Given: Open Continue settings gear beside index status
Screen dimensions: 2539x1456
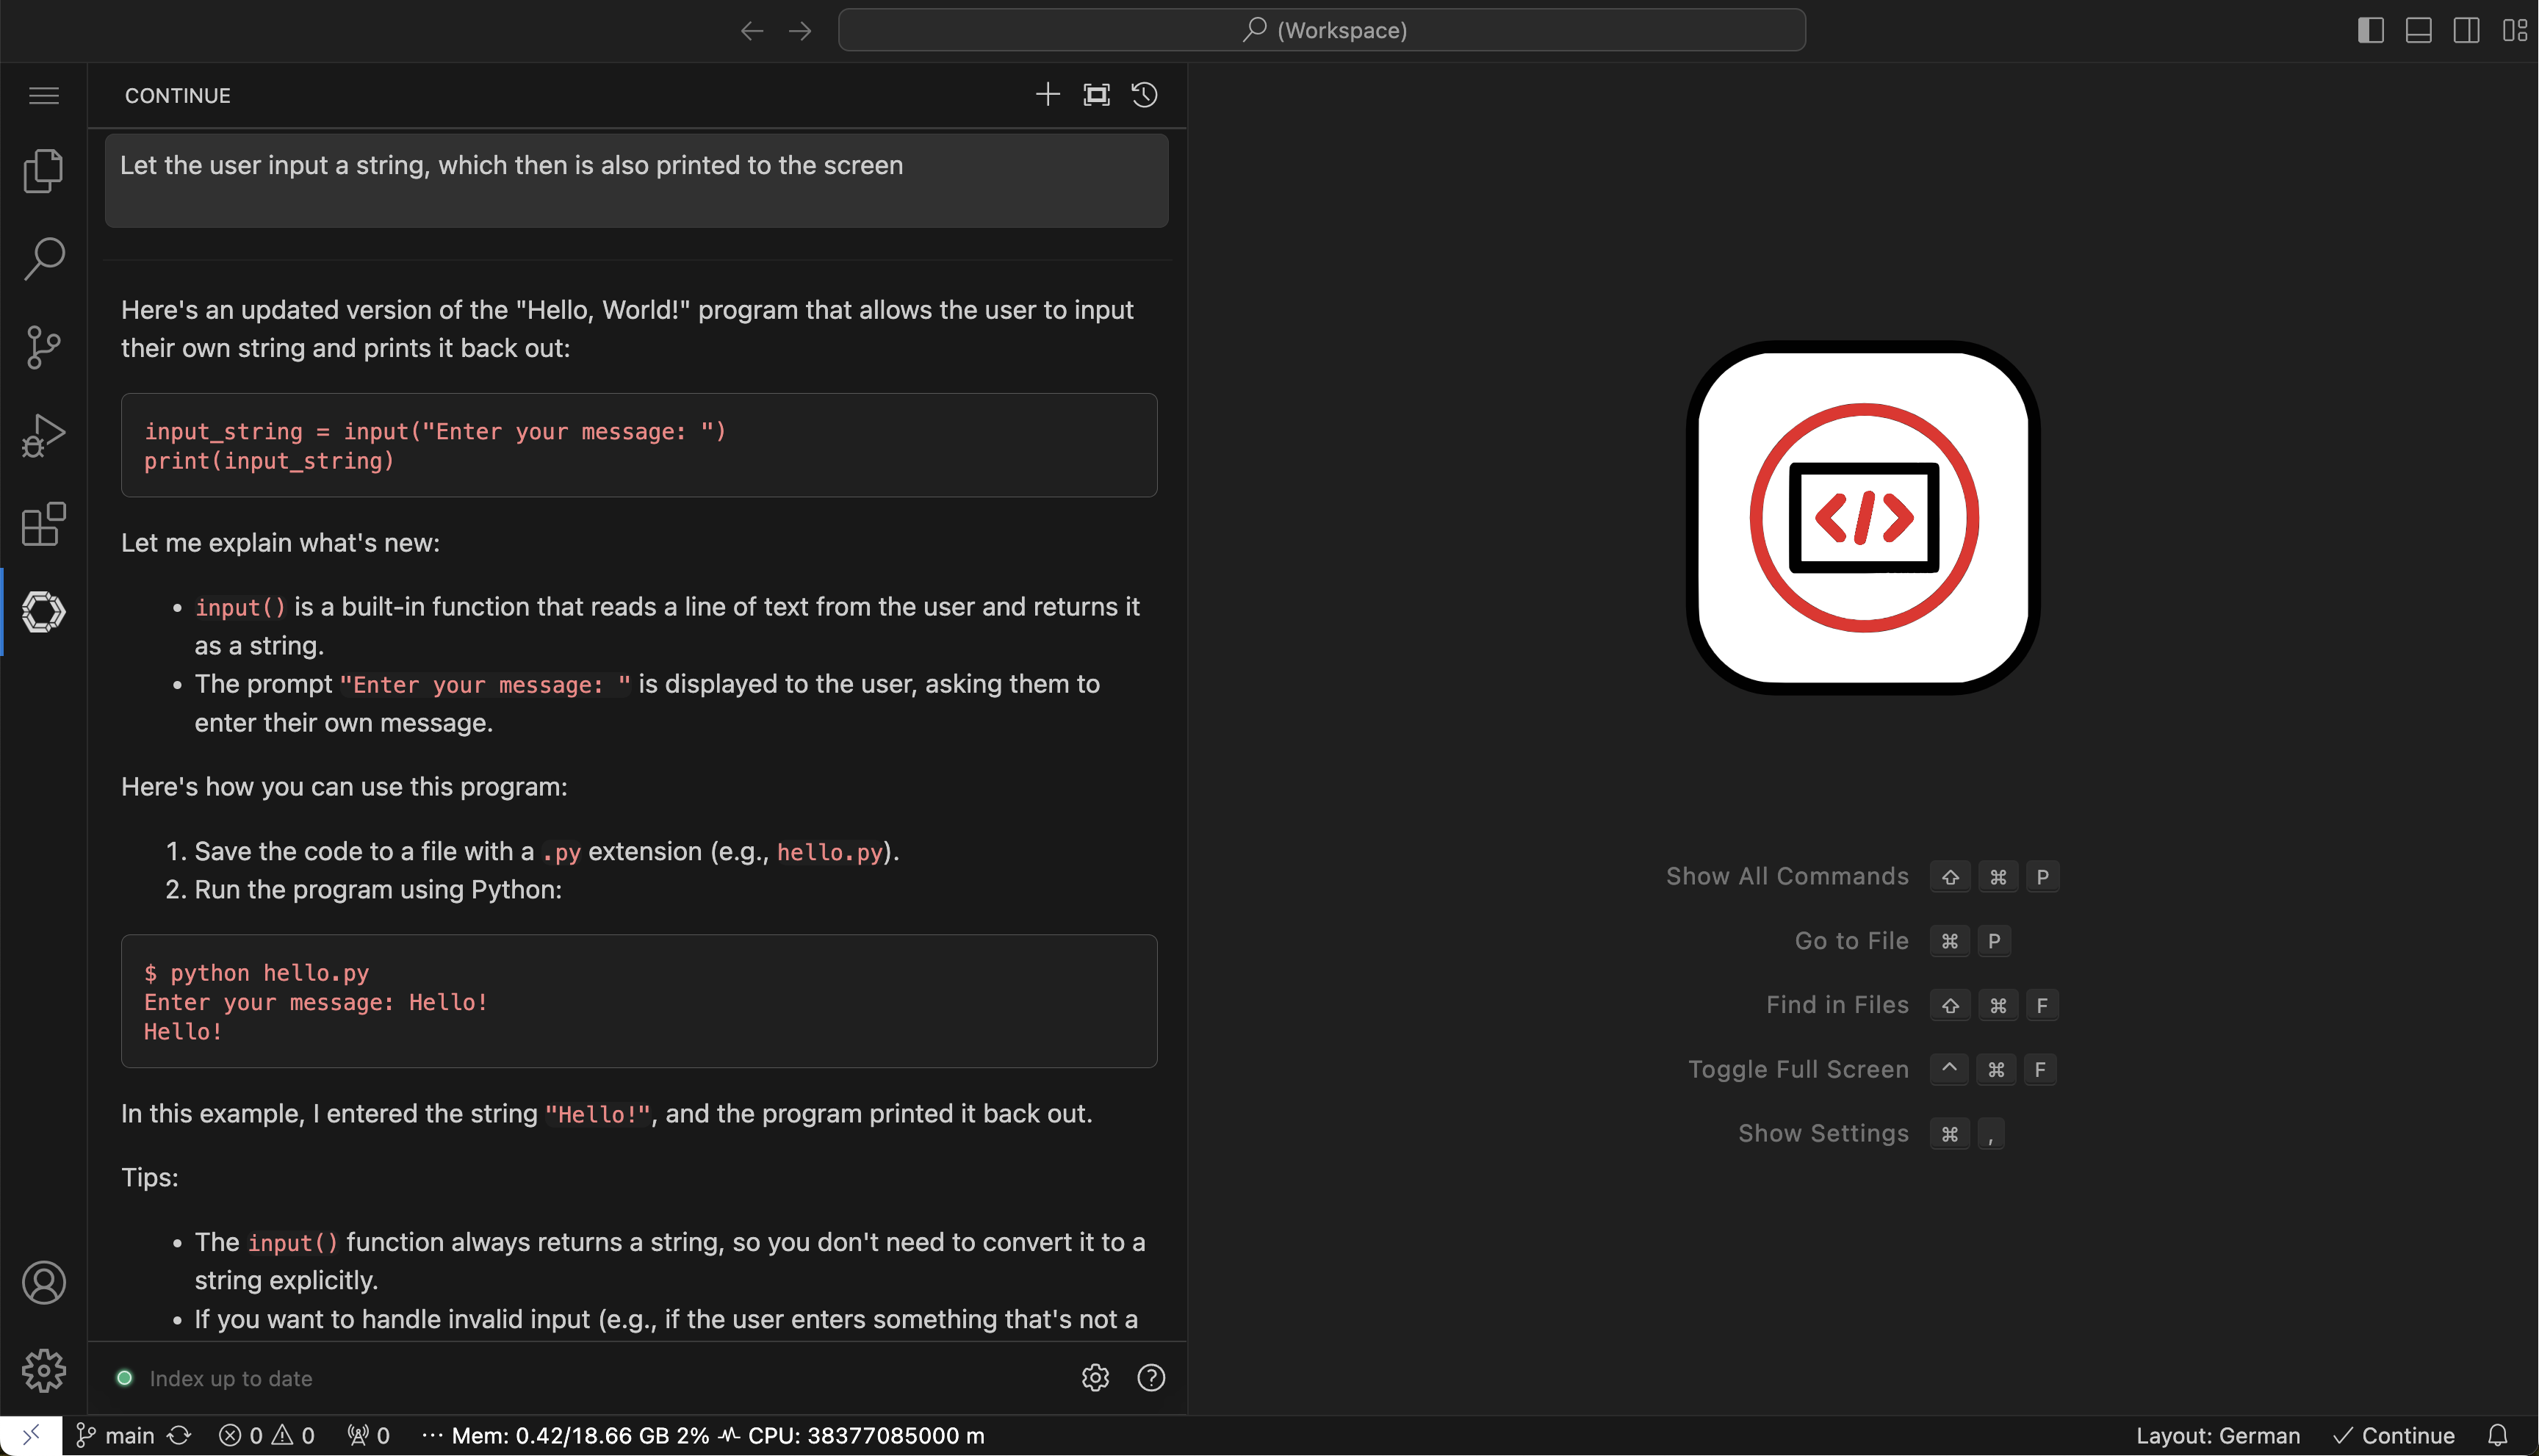Looking at the screenshot, I should click(1095, 1378).
